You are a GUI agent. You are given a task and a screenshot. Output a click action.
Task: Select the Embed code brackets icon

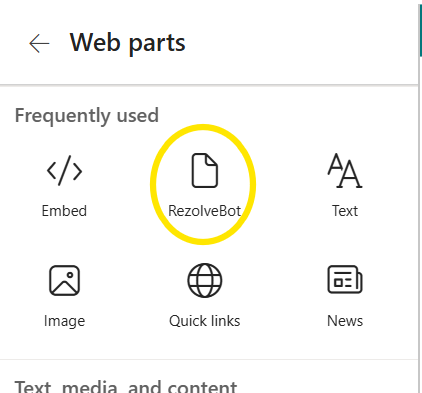64,170
